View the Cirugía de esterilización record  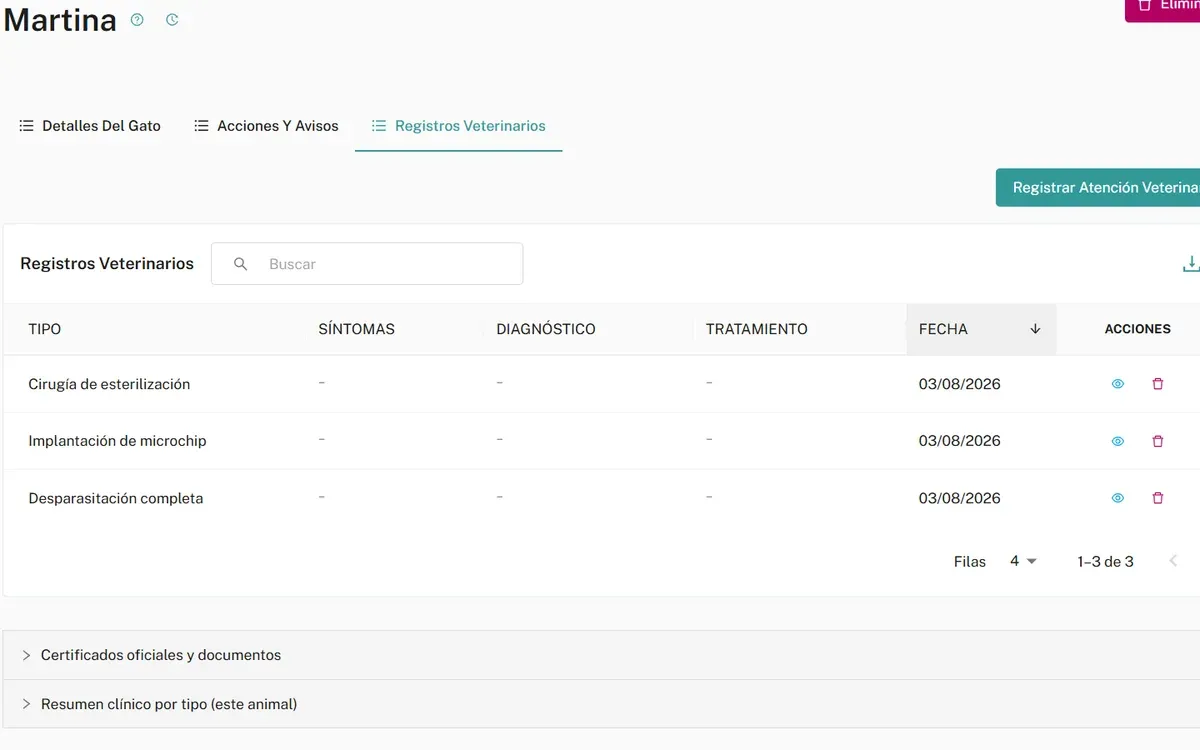tap(1118, 384)
